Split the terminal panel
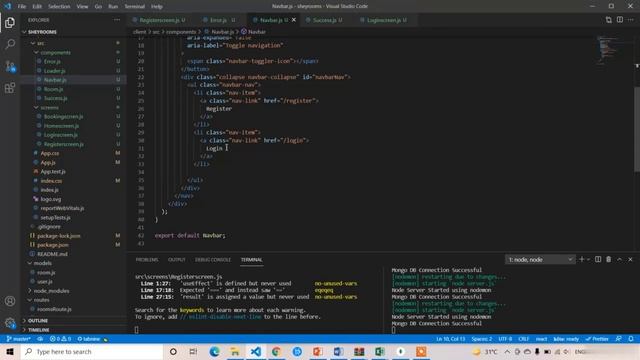 click(x=598, y=260)
